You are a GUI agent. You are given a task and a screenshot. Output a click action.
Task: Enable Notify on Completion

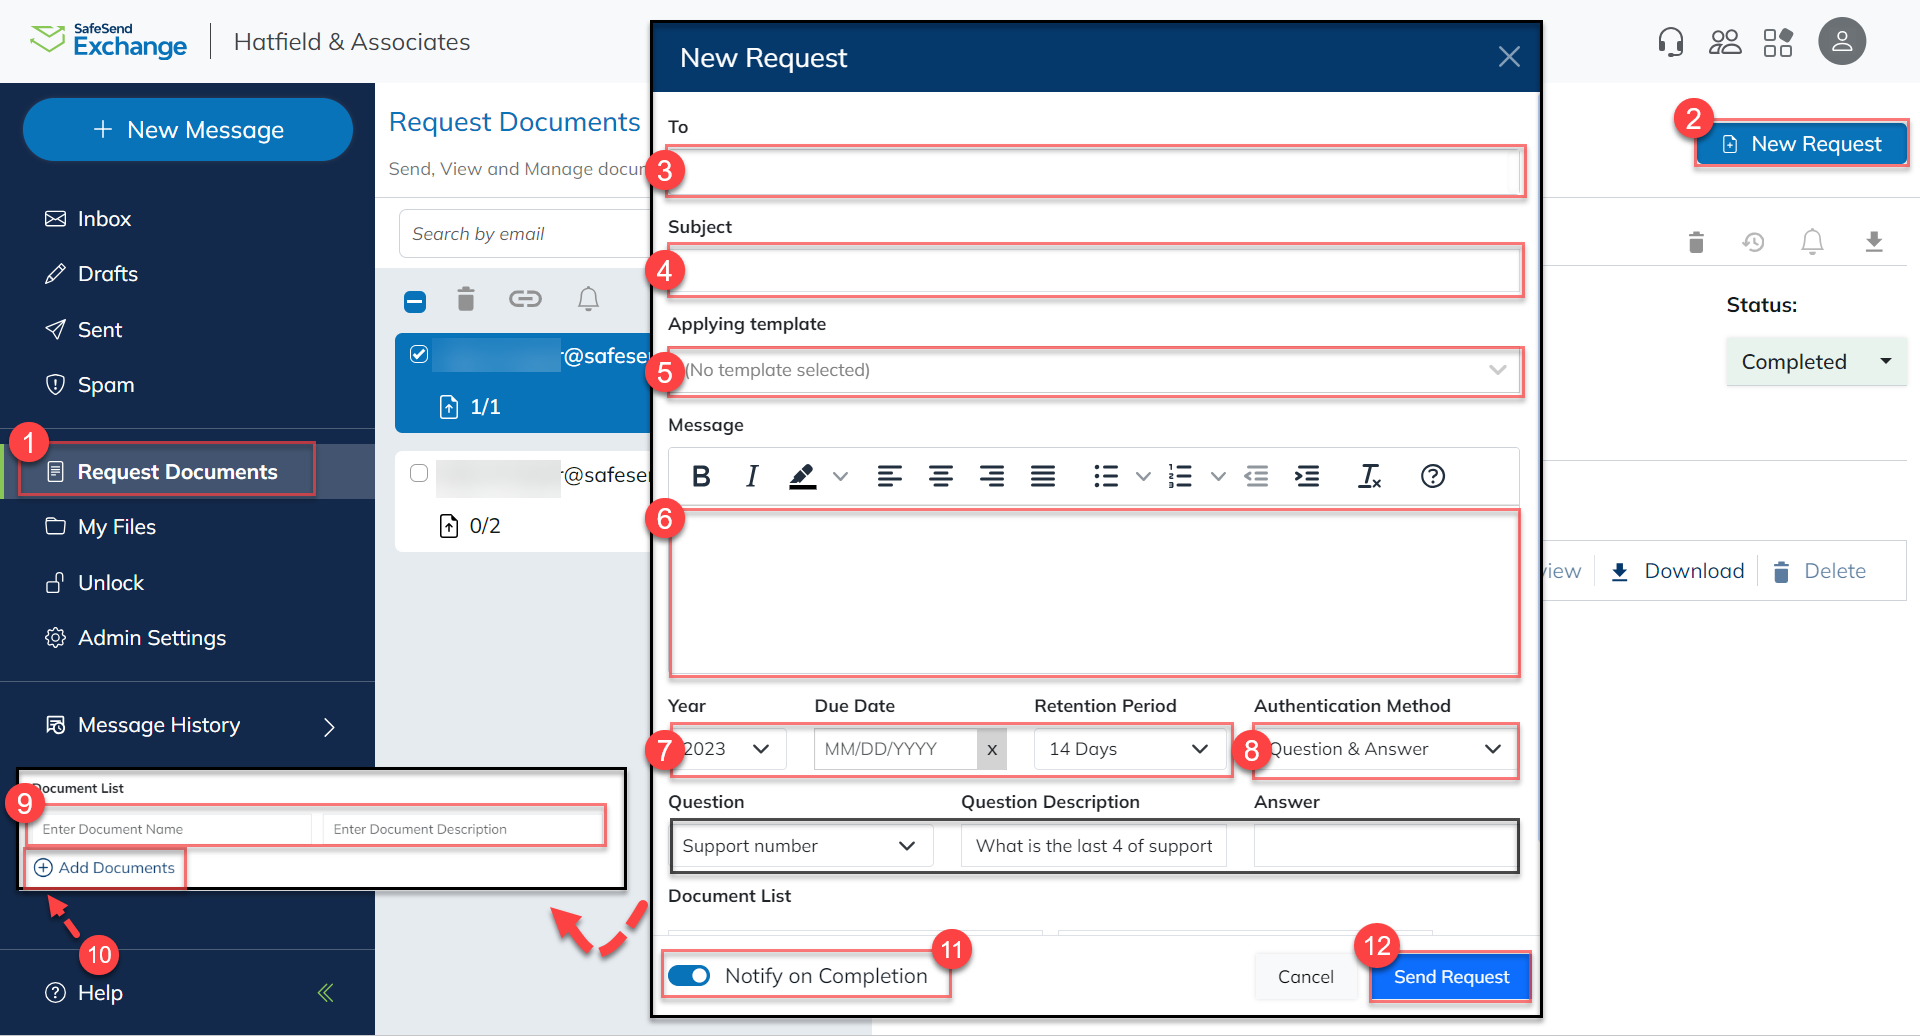pos(689,975)
